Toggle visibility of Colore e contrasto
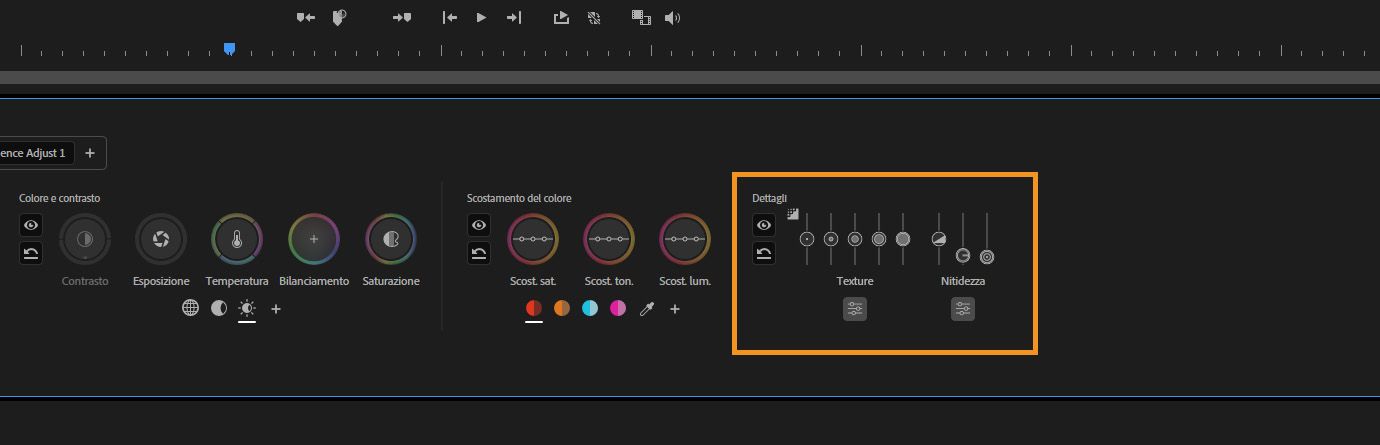This screenshot has height=445, width=1380. 31,226
